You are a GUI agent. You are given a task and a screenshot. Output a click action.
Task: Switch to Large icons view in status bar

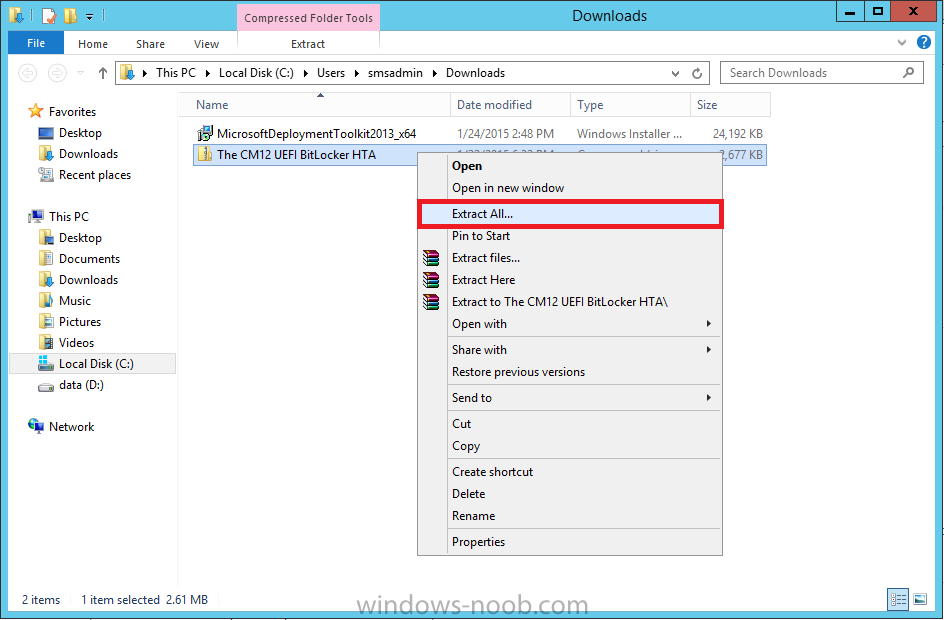920,599
